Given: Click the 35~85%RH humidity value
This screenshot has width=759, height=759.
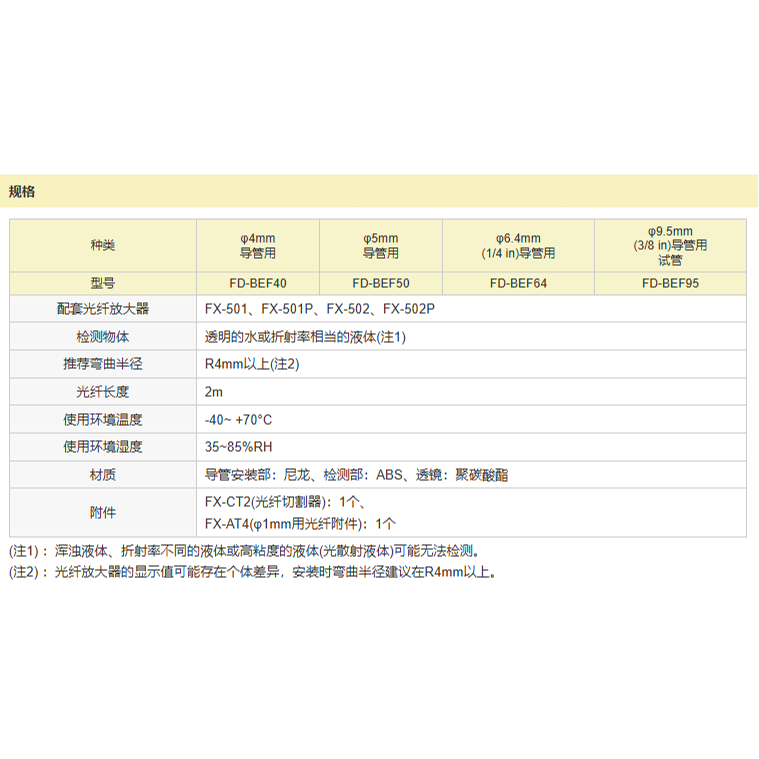Looking at the screenshot, I should pos(238,447).
